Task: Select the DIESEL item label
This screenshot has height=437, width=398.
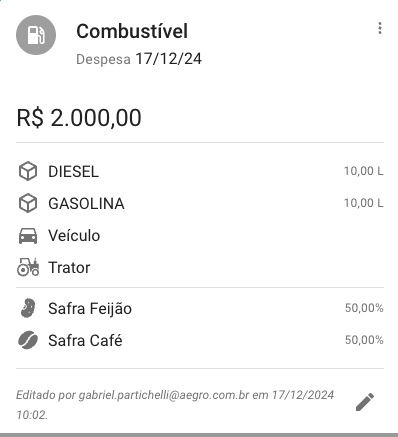Action: click(x=73, y=172)
